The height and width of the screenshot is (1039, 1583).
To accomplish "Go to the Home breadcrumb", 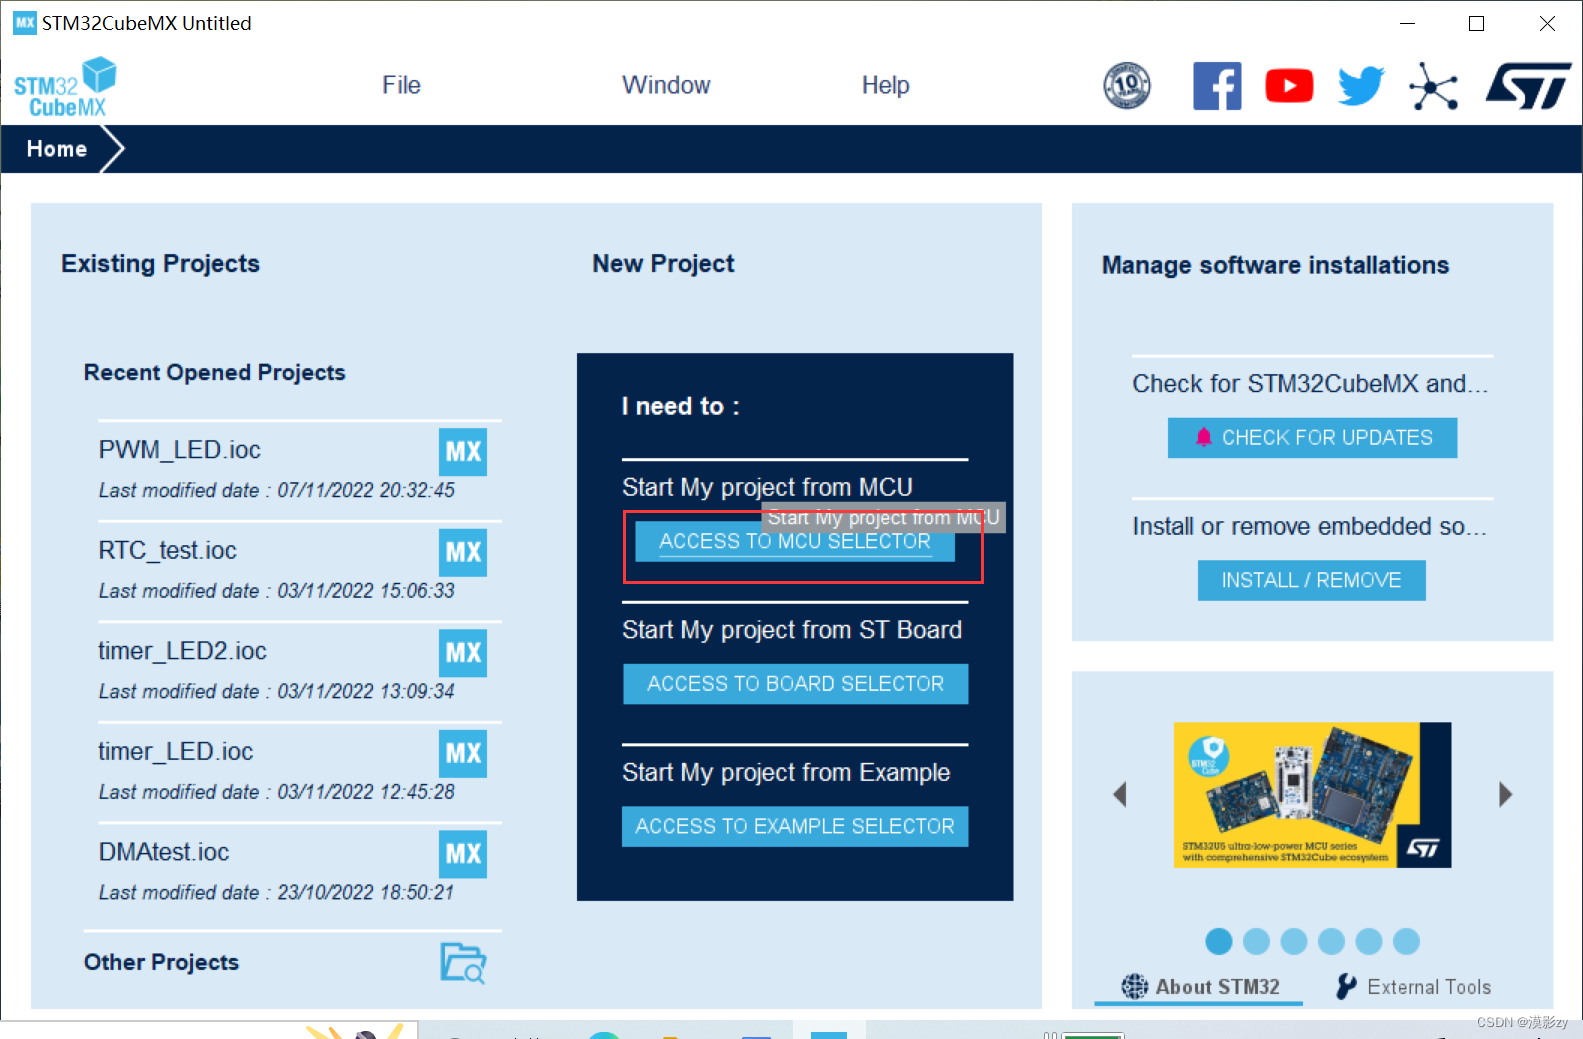I will [57, 149].
